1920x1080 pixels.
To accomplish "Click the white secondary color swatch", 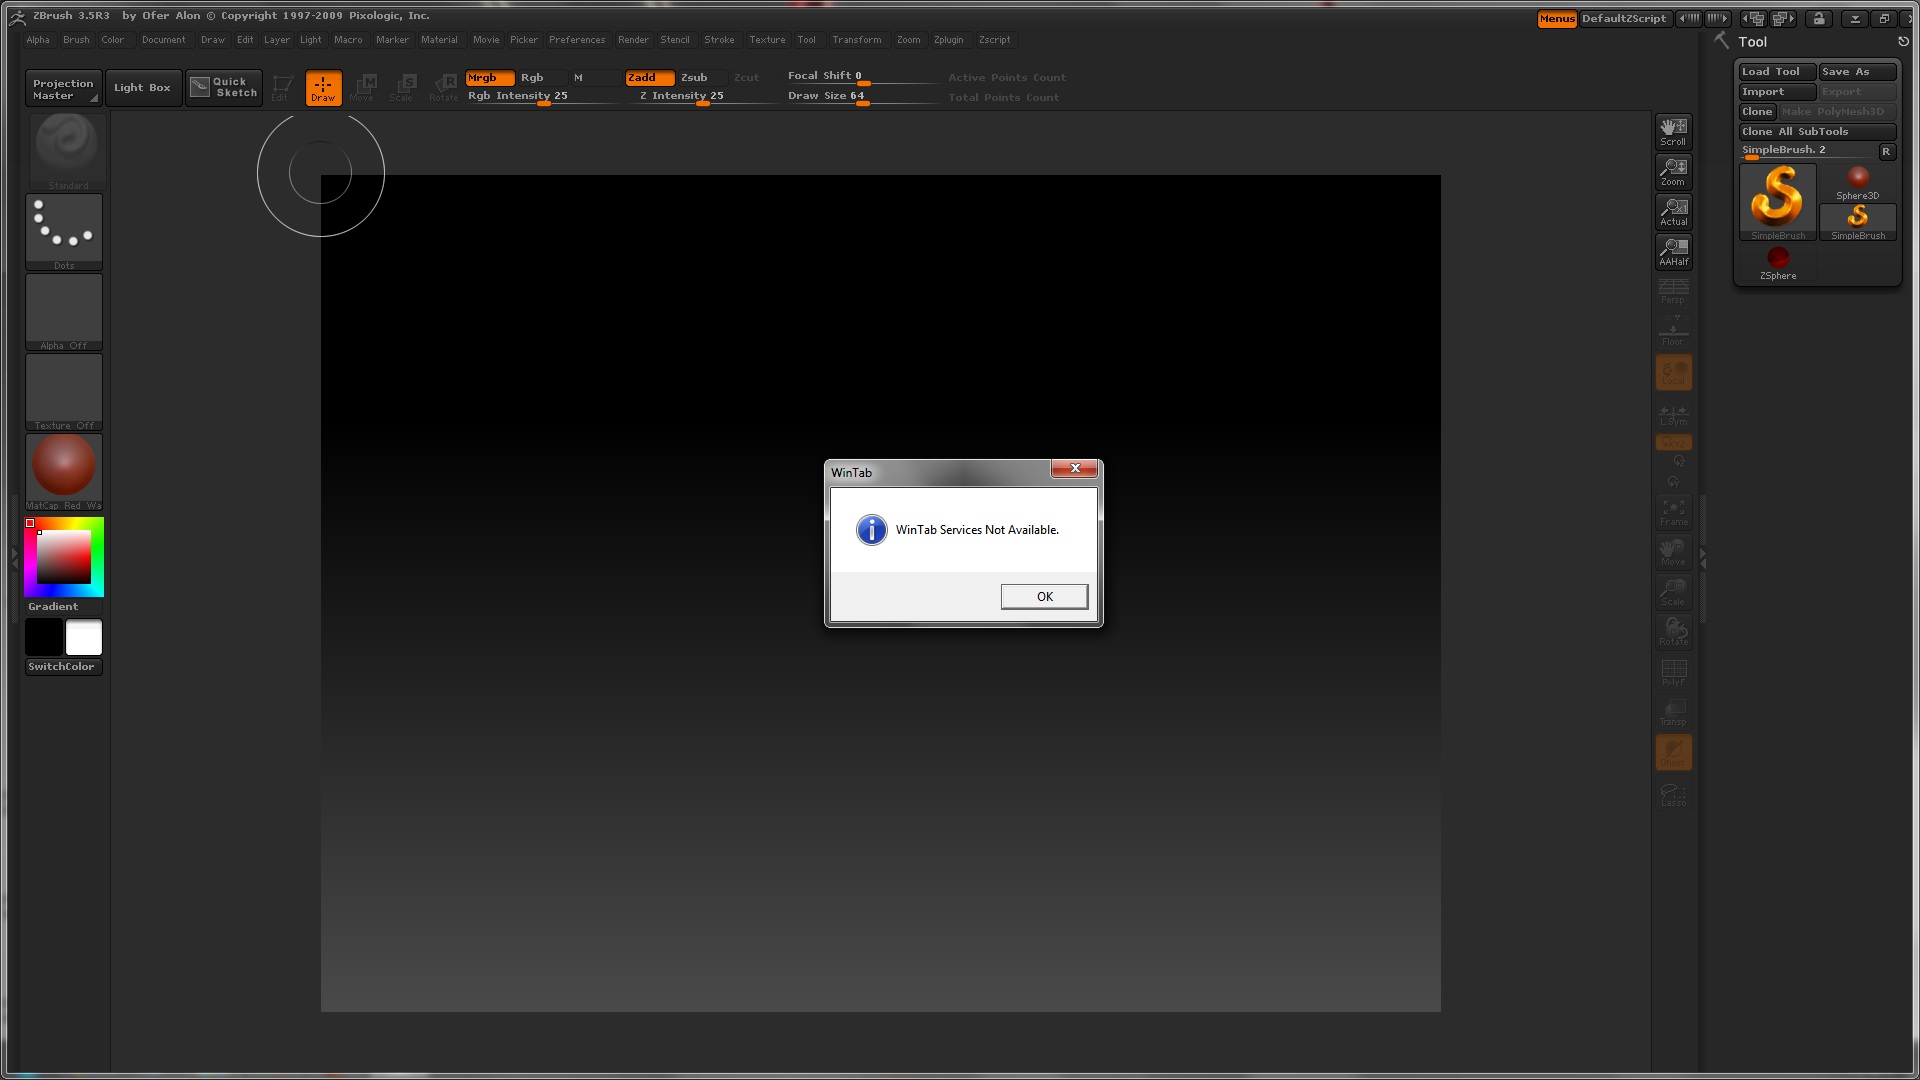I will (84, 637).
